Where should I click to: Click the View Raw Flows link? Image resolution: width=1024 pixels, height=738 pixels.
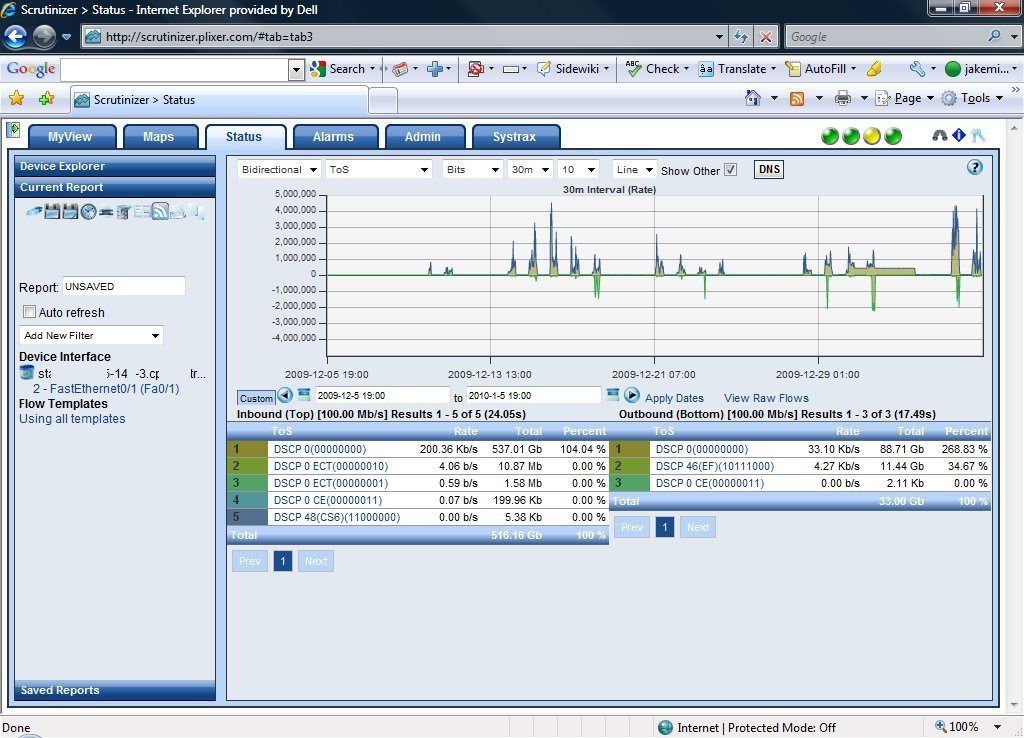[766, 398]
